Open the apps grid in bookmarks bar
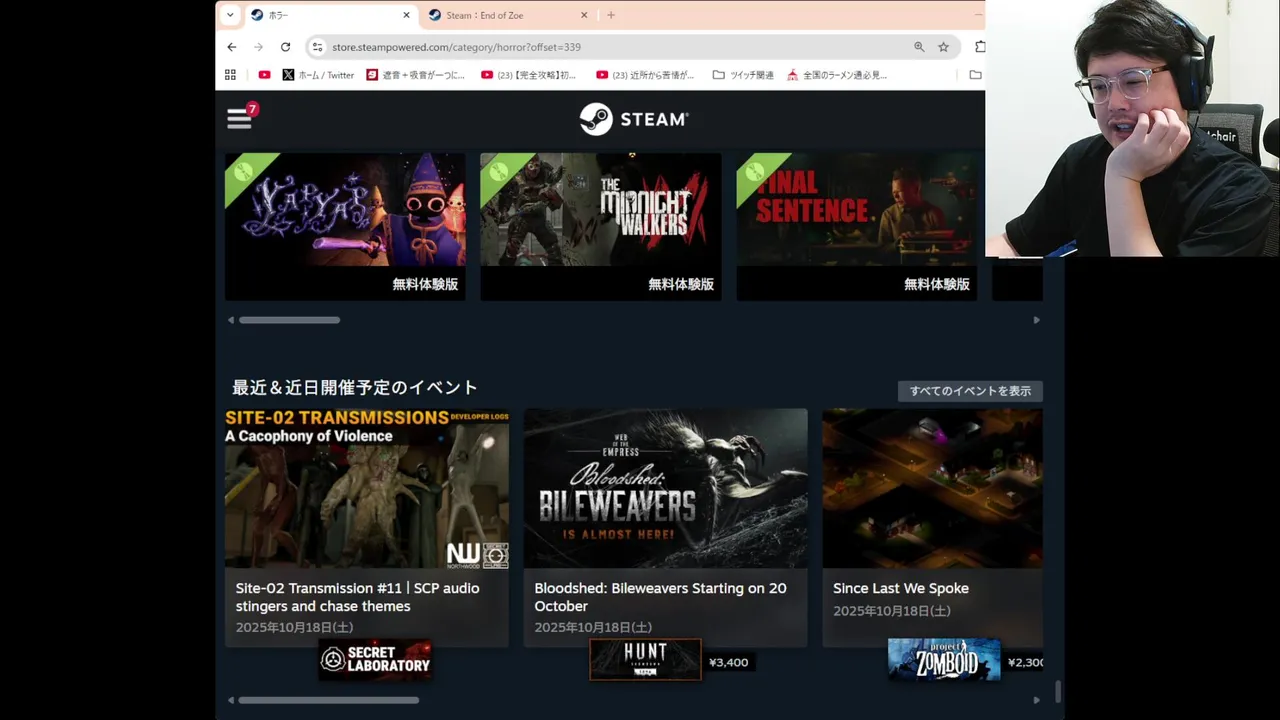 point(230,75)
